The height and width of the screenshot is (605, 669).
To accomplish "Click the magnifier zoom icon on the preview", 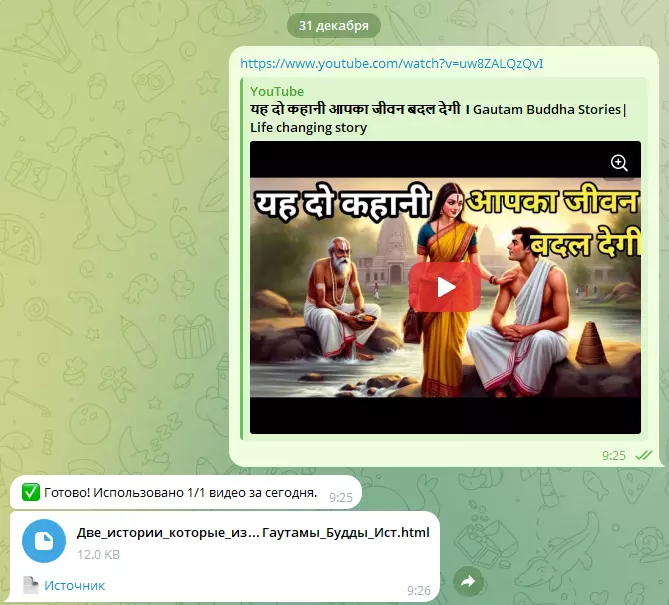I will 619,163.
